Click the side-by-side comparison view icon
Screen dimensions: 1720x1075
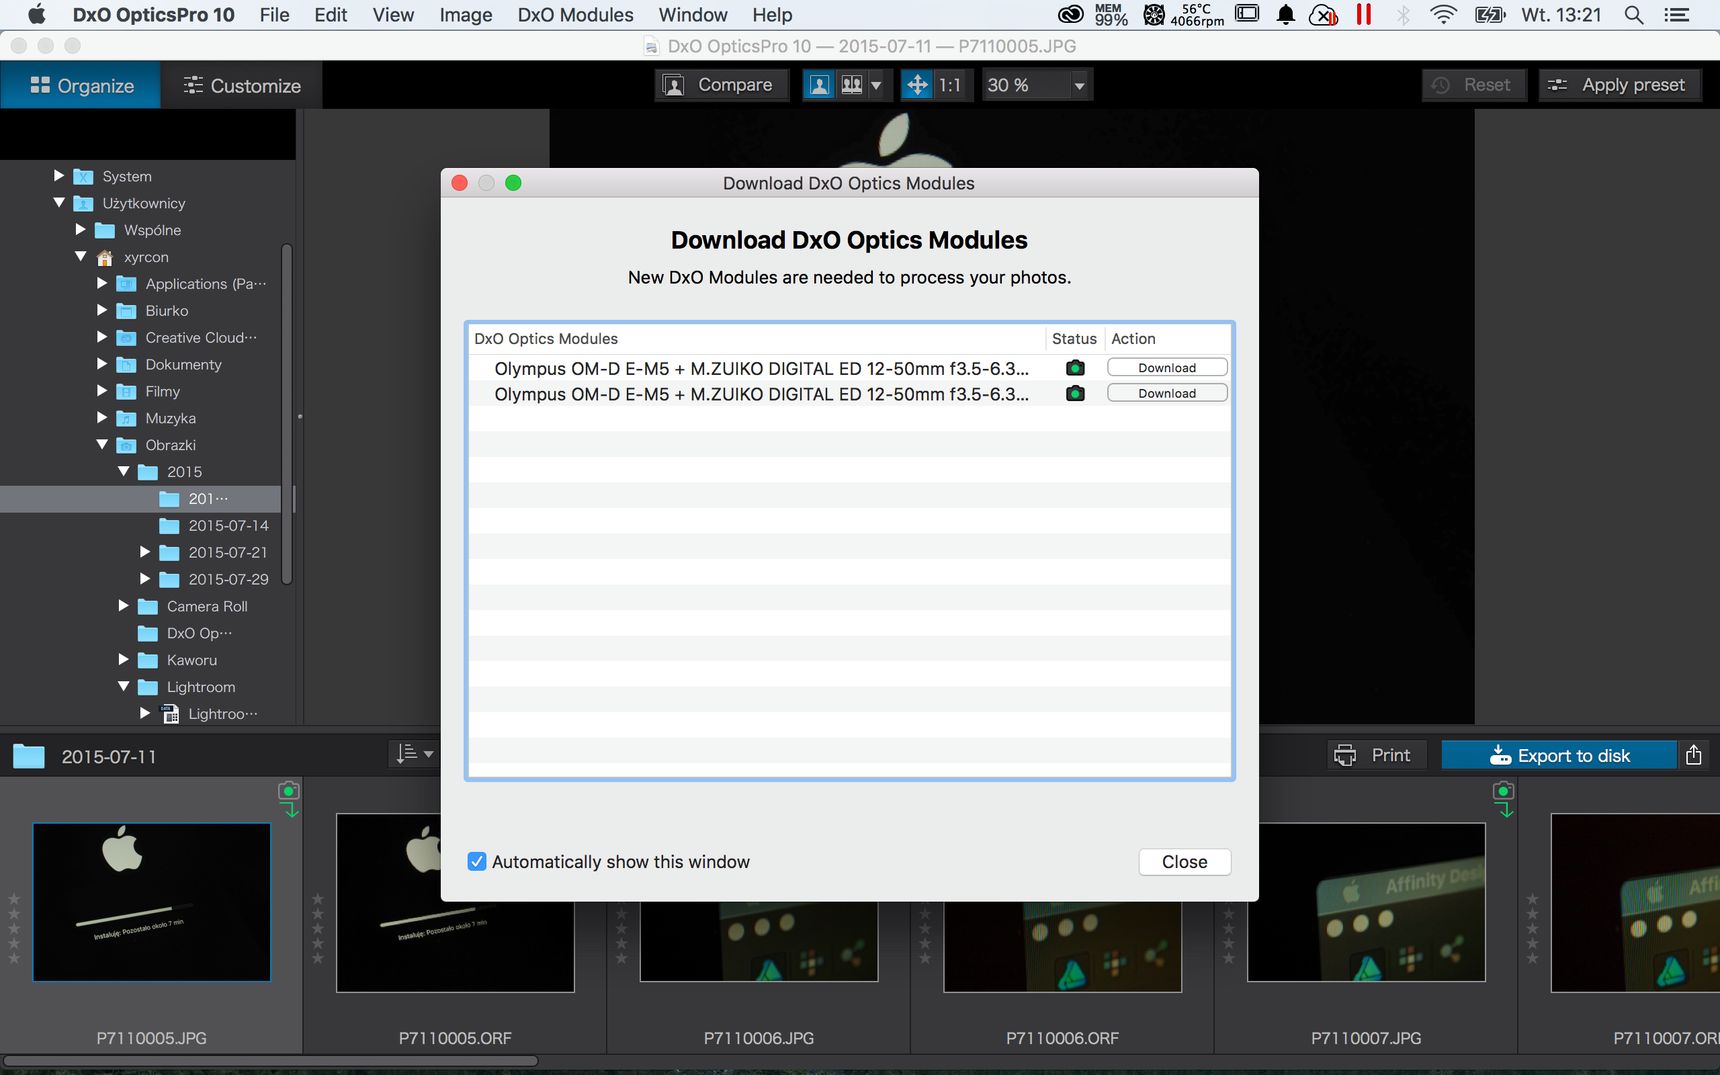(x=852, y=85)
